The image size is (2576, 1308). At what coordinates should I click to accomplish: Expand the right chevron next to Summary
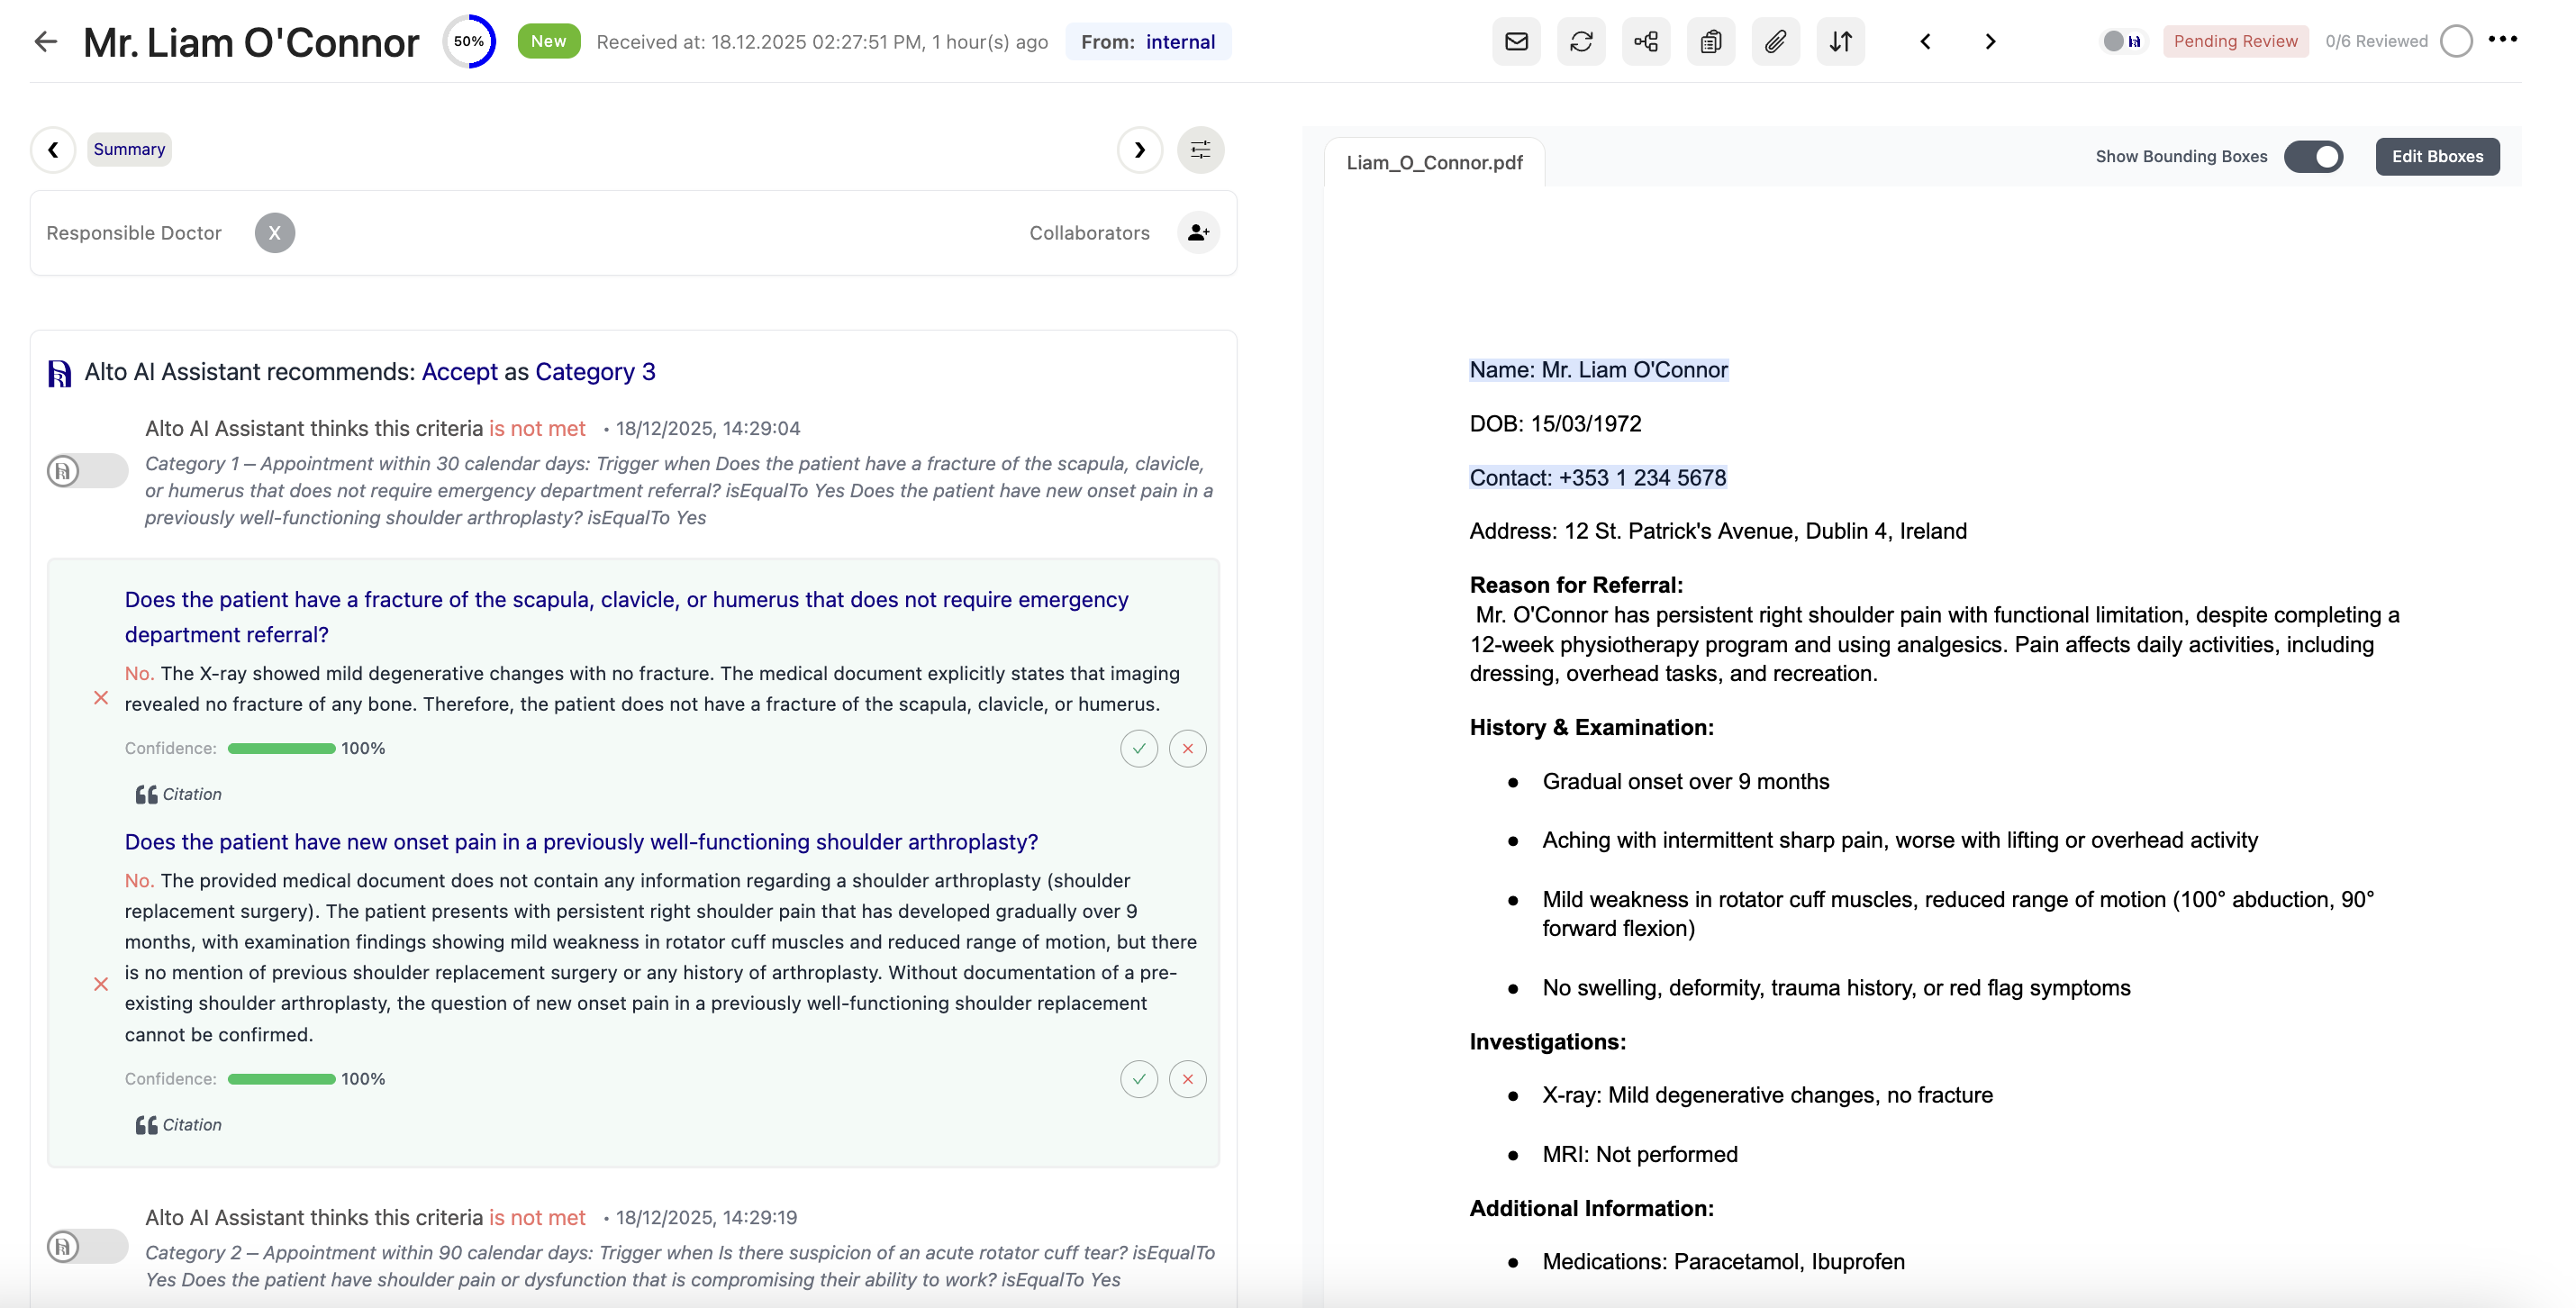[1139, 149]
